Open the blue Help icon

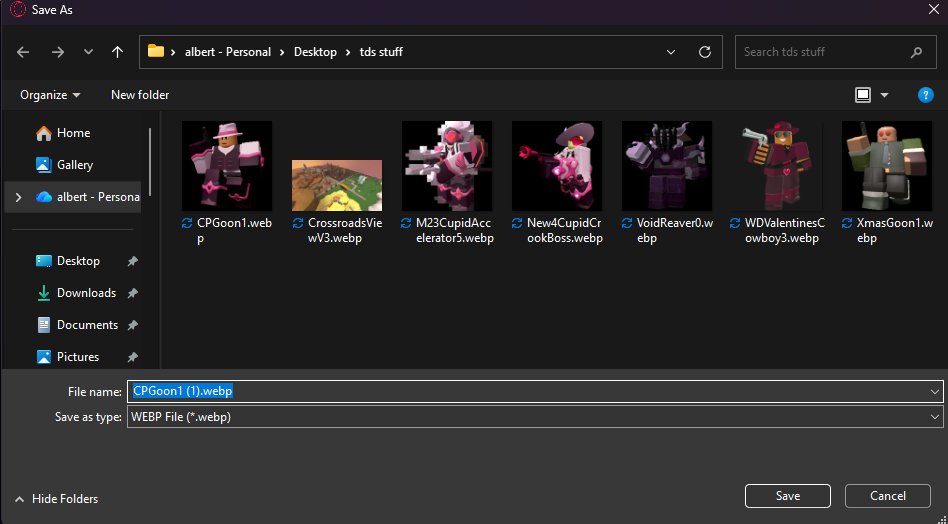coord(925,95)
